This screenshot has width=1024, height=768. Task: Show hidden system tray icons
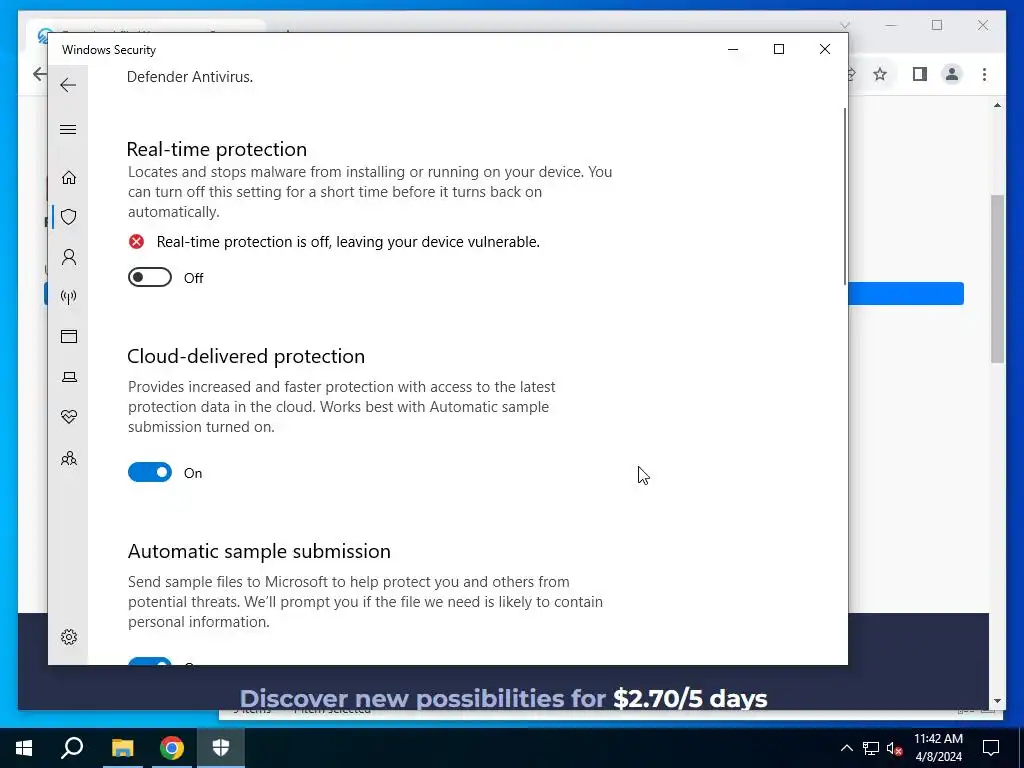click(846, 748)
